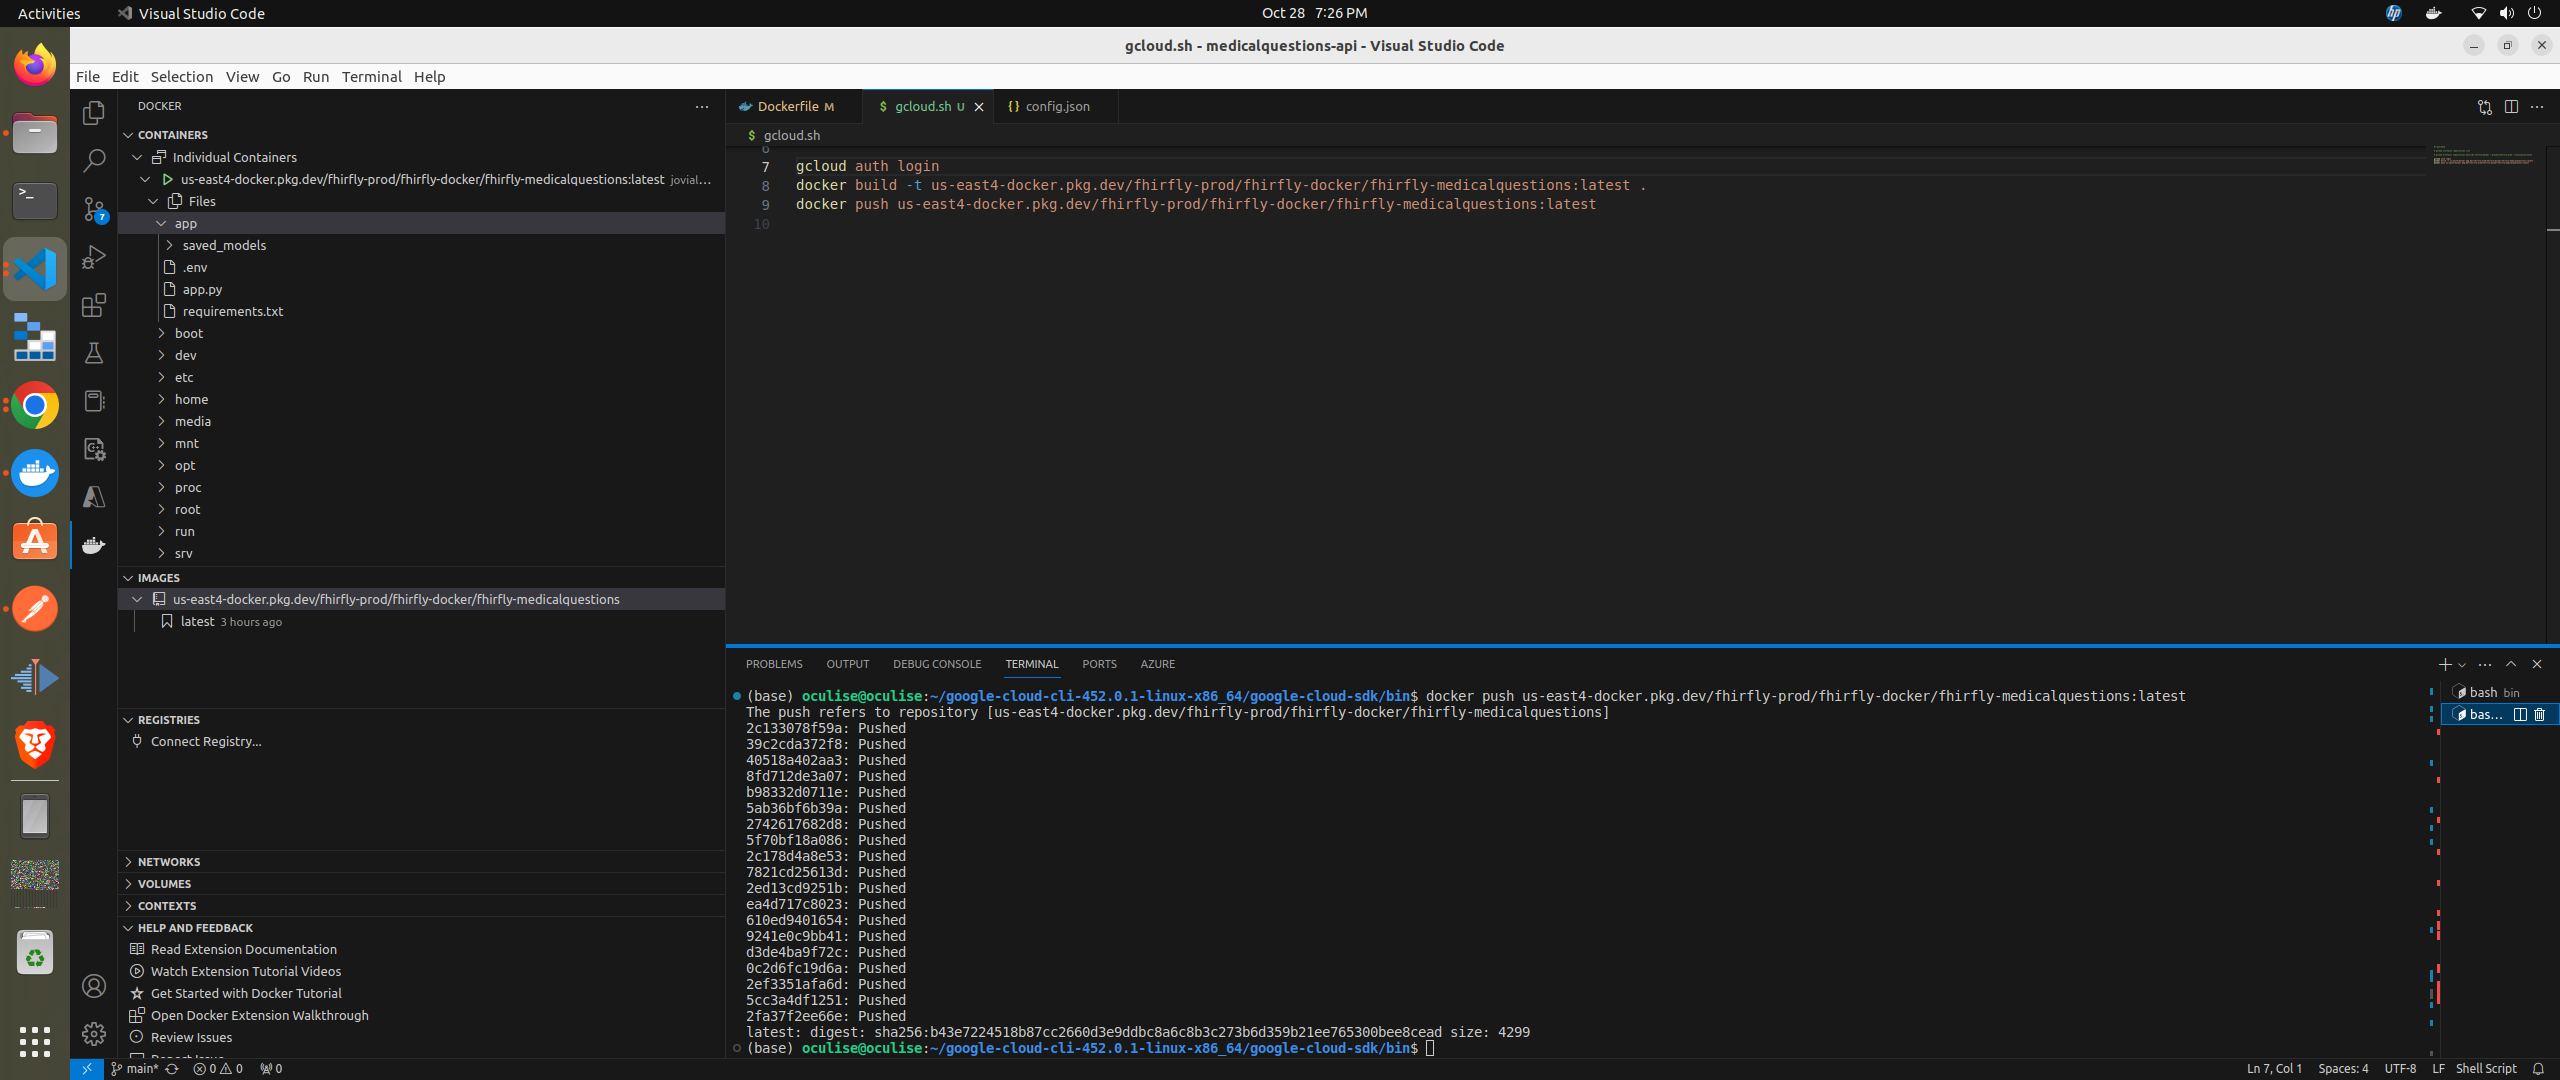Screen dimensions: 2560x1080
Task: Open the Manage gear icon
Action: (x=94, y=1034)
